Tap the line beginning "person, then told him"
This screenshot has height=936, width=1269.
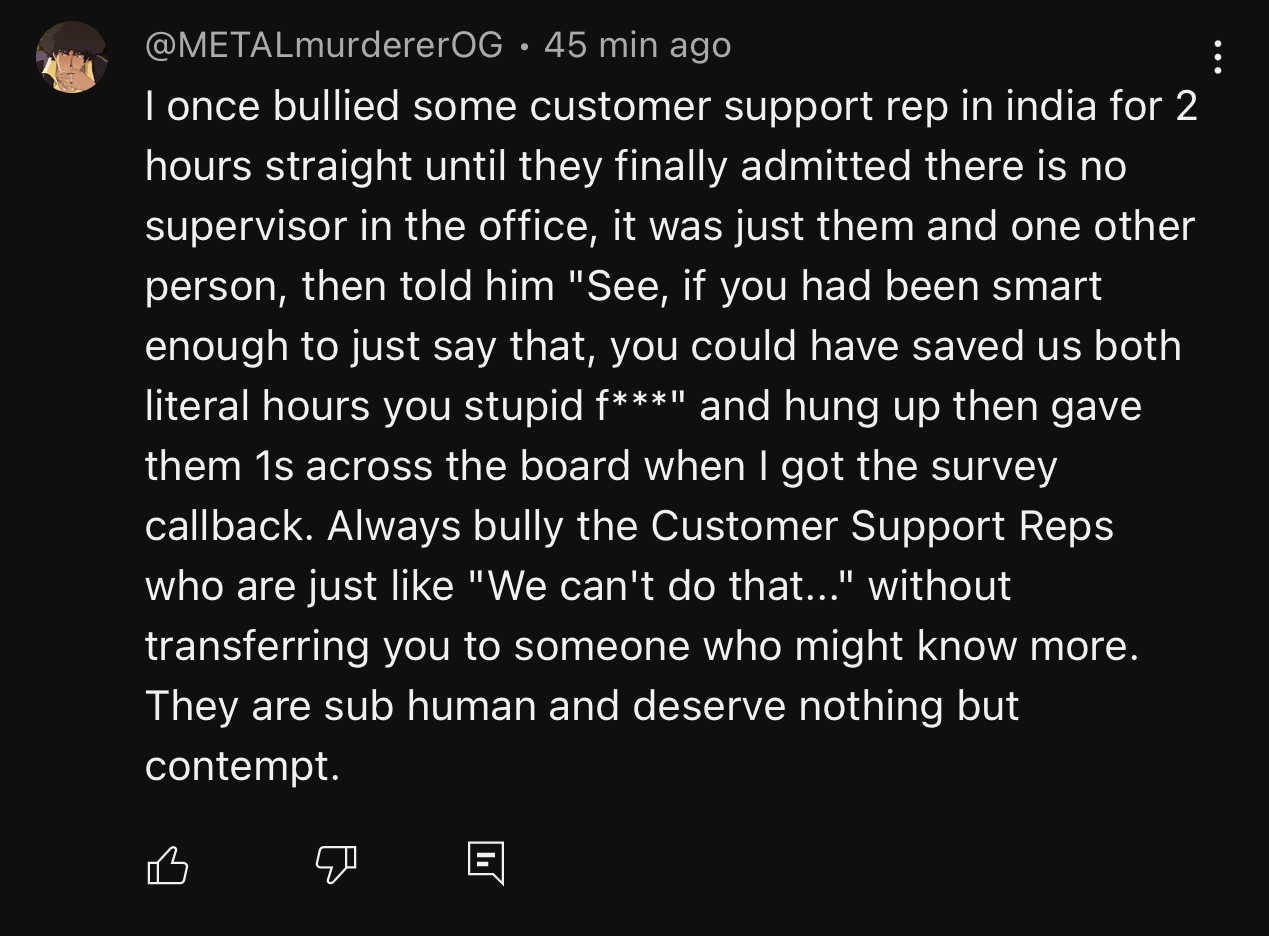pyautogui.click(x=623, y=286)
